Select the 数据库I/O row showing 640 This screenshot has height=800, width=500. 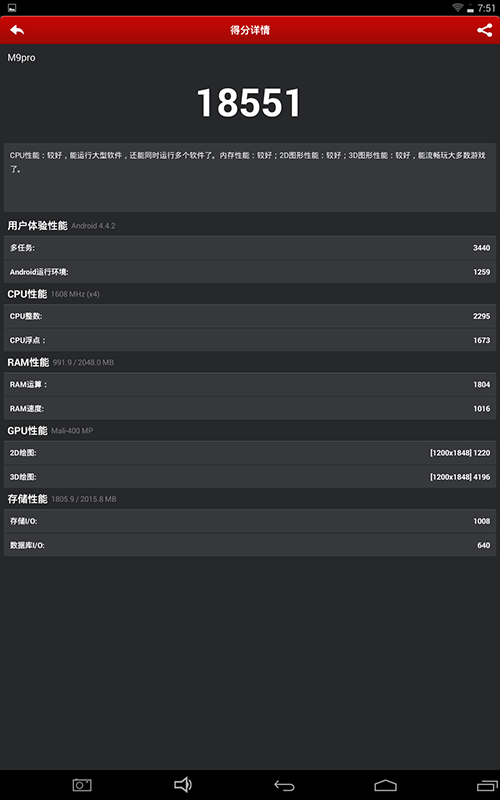point(250,545)
